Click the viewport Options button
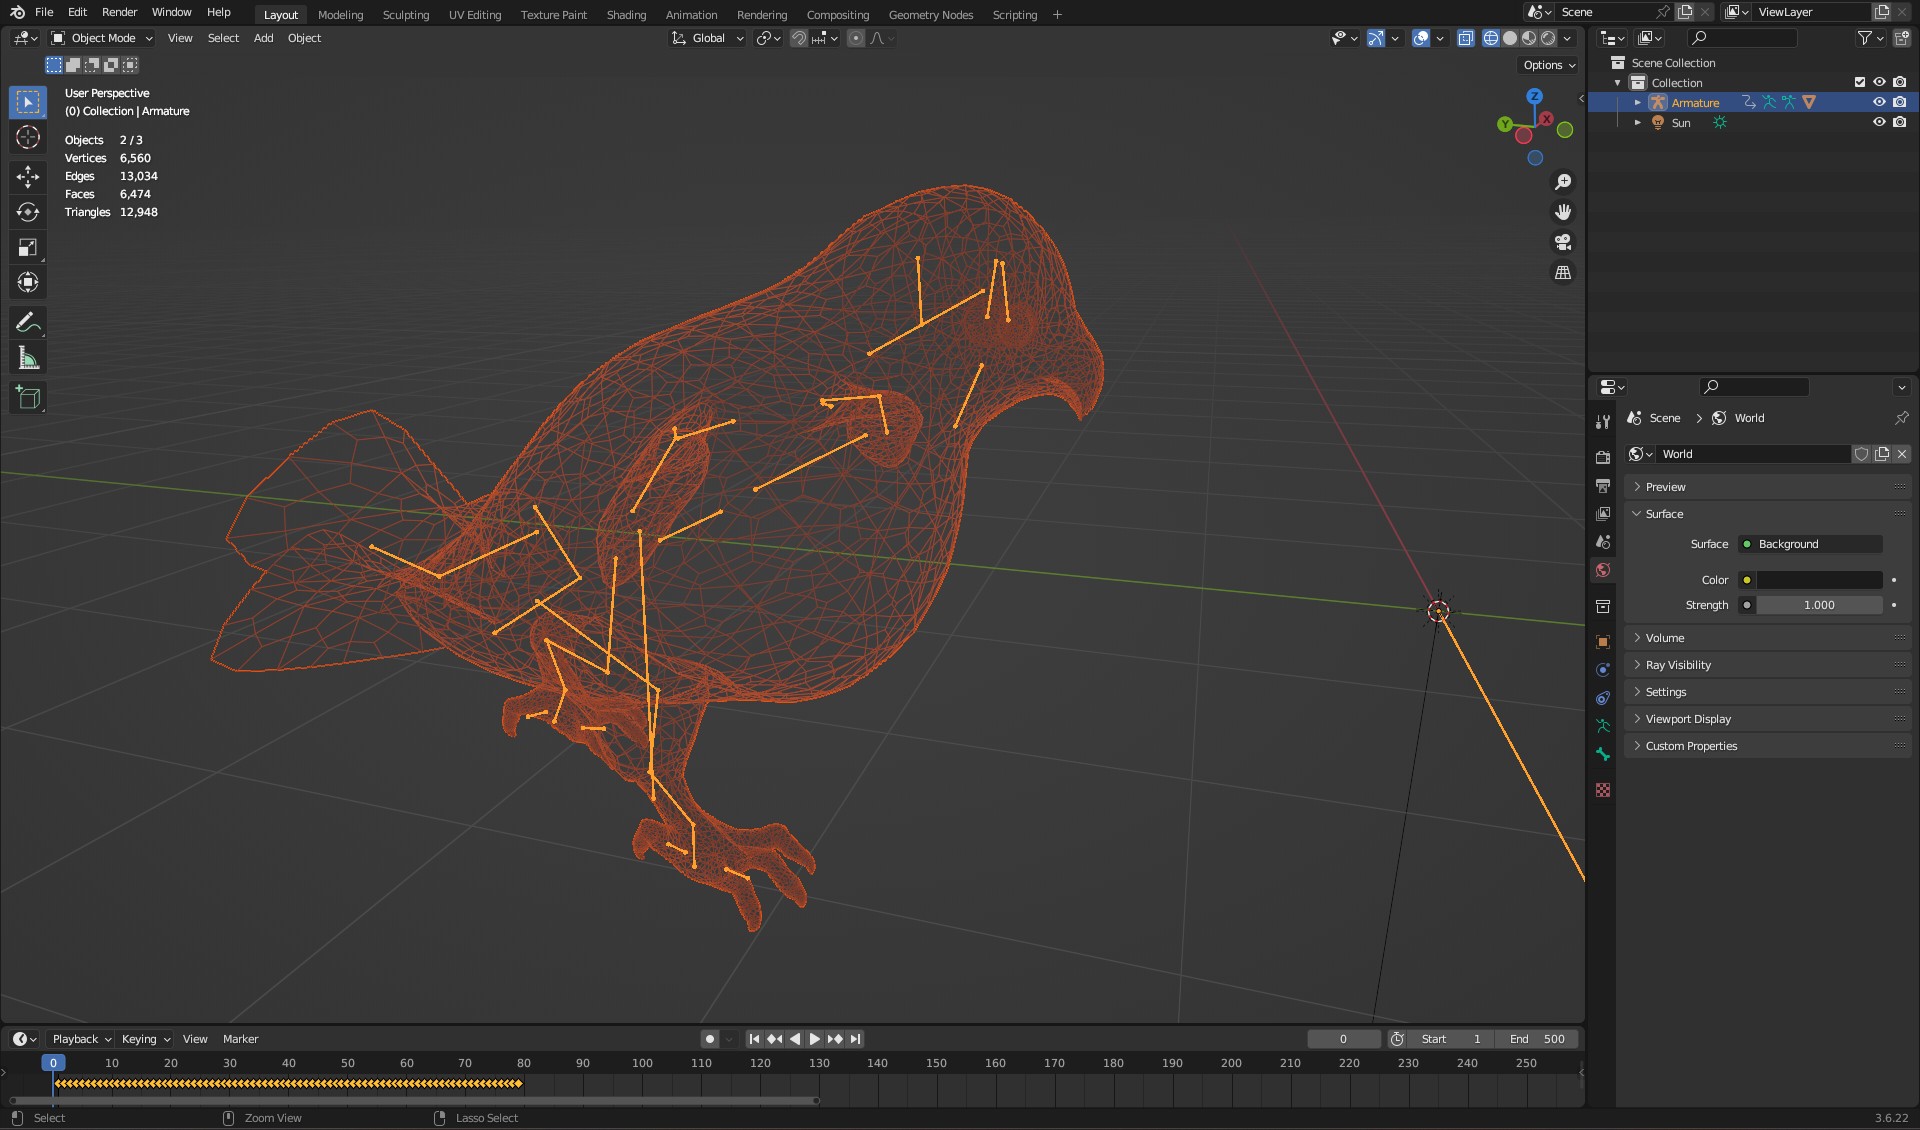 coord(1548,65)
